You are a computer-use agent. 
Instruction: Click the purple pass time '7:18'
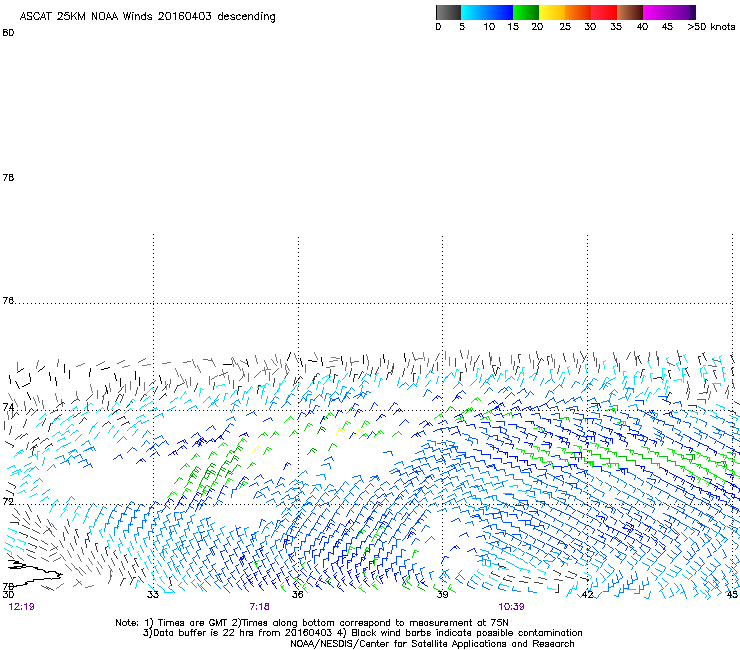point(260,607)
